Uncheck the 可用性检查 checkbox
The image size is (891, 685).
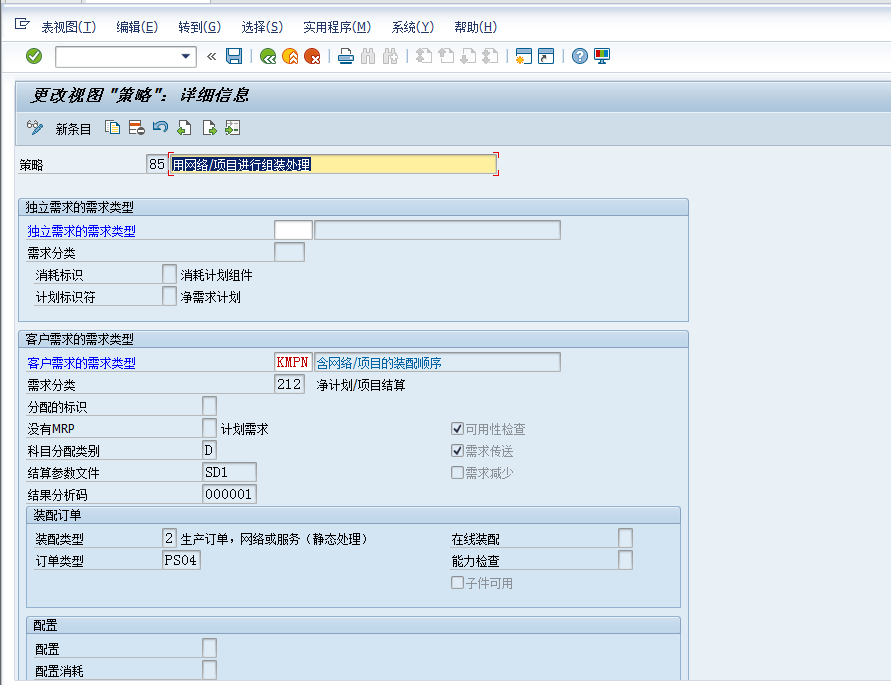[x=457, y=428]
